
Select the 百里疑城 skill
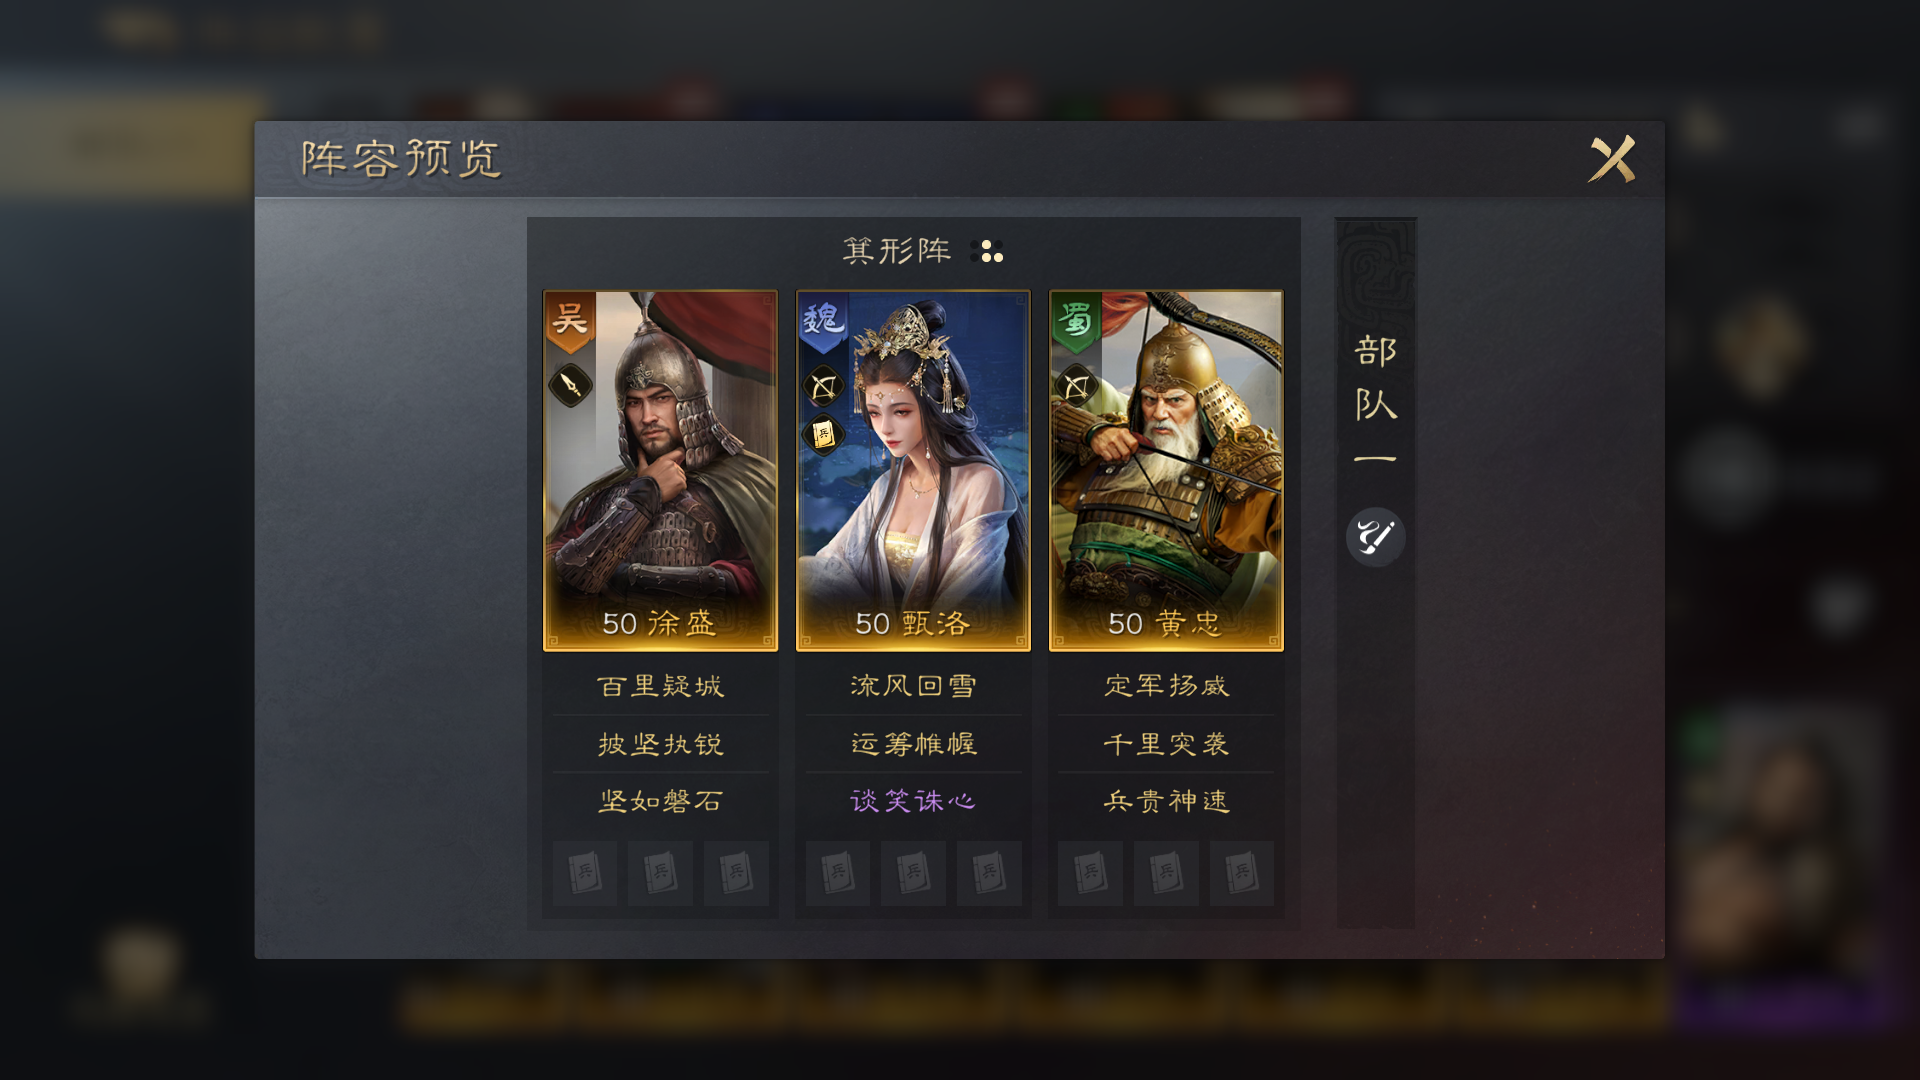point(660,686)
